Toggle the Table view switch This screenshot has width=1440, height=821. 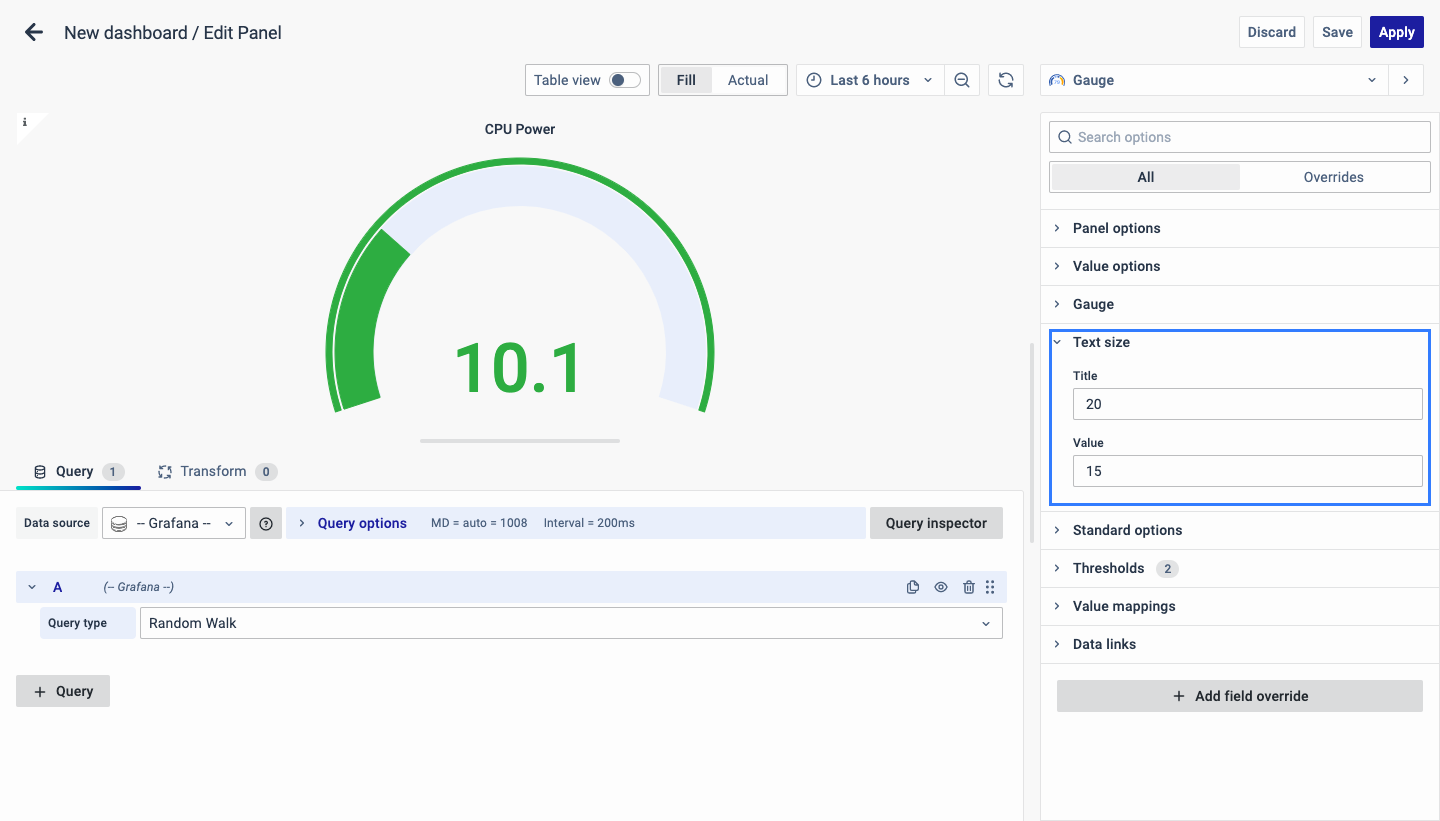[625, 80]
